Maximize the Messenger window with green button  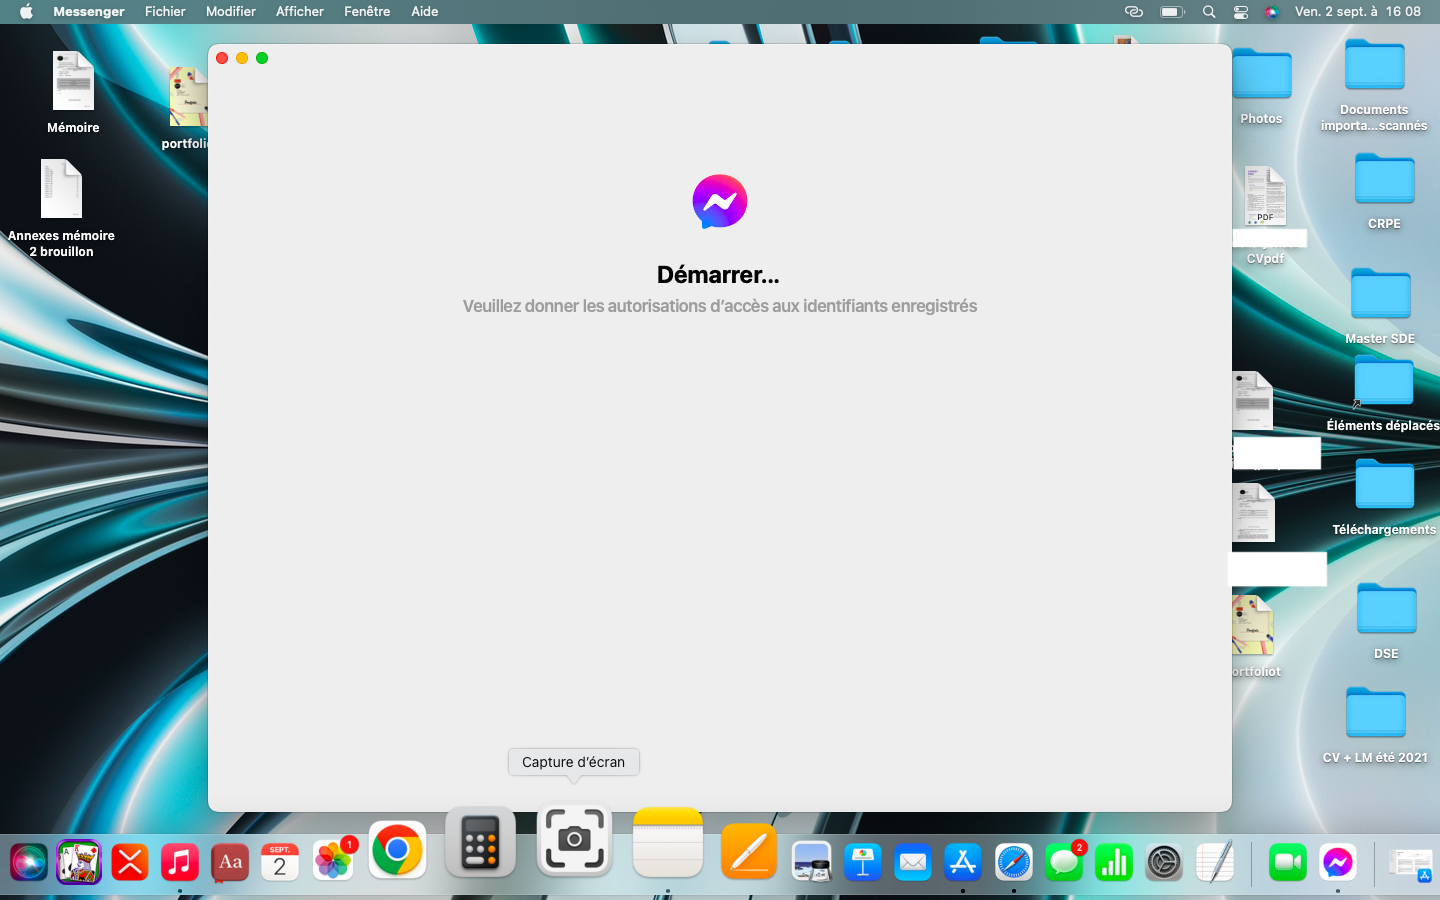point(262,58)
